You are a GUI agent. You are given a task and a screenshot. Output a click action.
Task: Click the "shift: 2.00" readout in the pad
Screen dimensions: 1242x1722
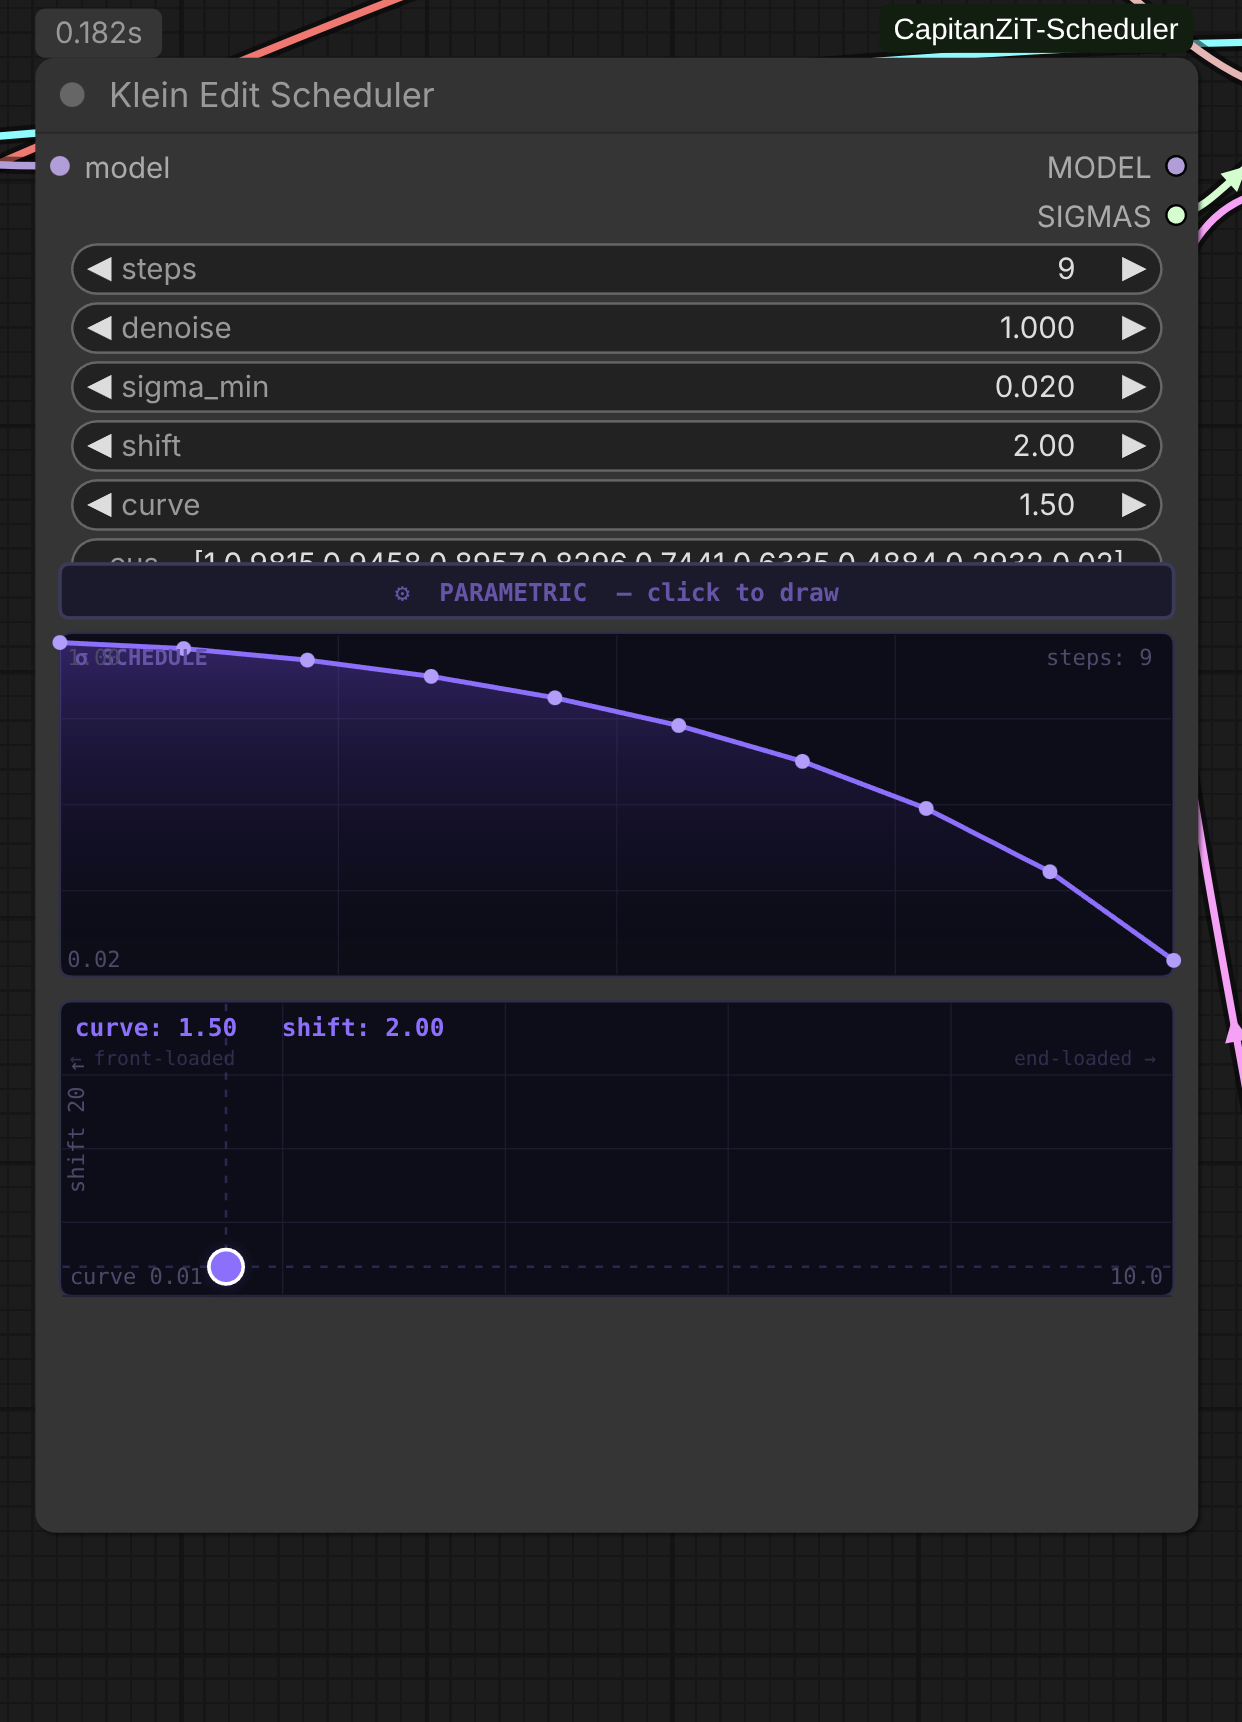[x=363, y=1027]
